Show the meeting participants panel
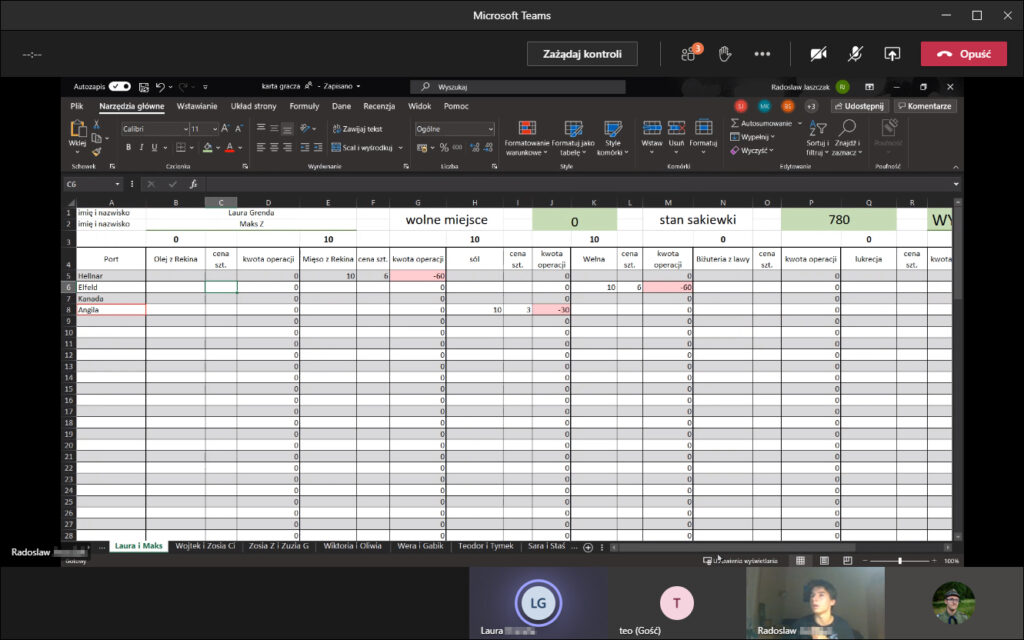The width and height of the screenshot is (1024, 640). [690, 53]
